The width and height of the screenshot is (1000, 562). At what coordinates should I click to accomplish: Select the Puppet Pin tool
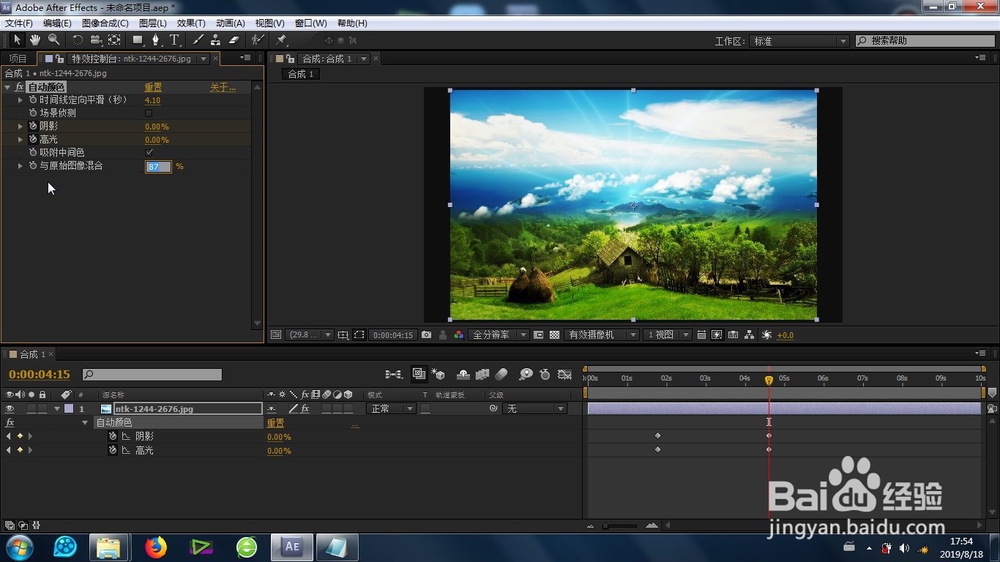pyautogui.click(x=281, y=40)
